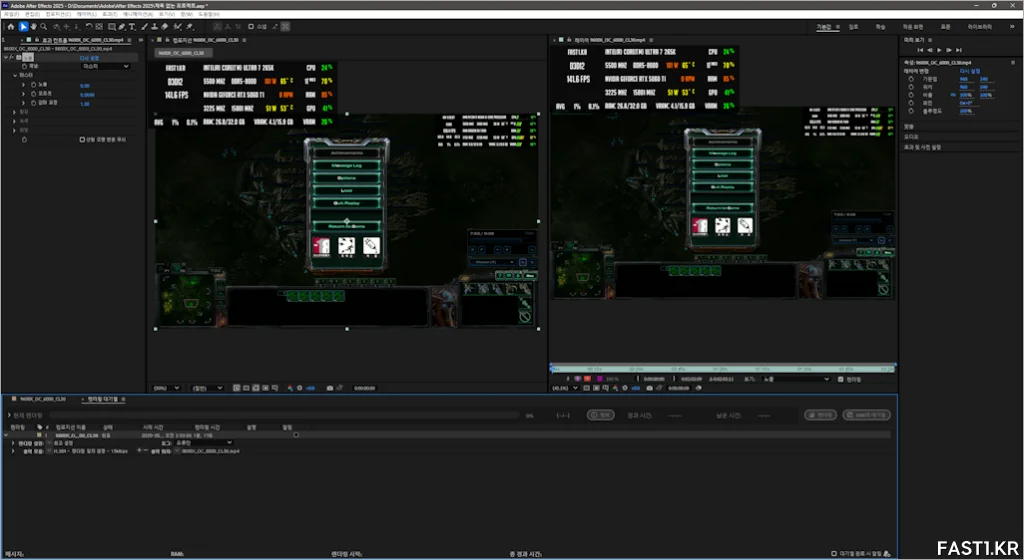Toggle stopwatch for 불투명도 property

point(911,111)
